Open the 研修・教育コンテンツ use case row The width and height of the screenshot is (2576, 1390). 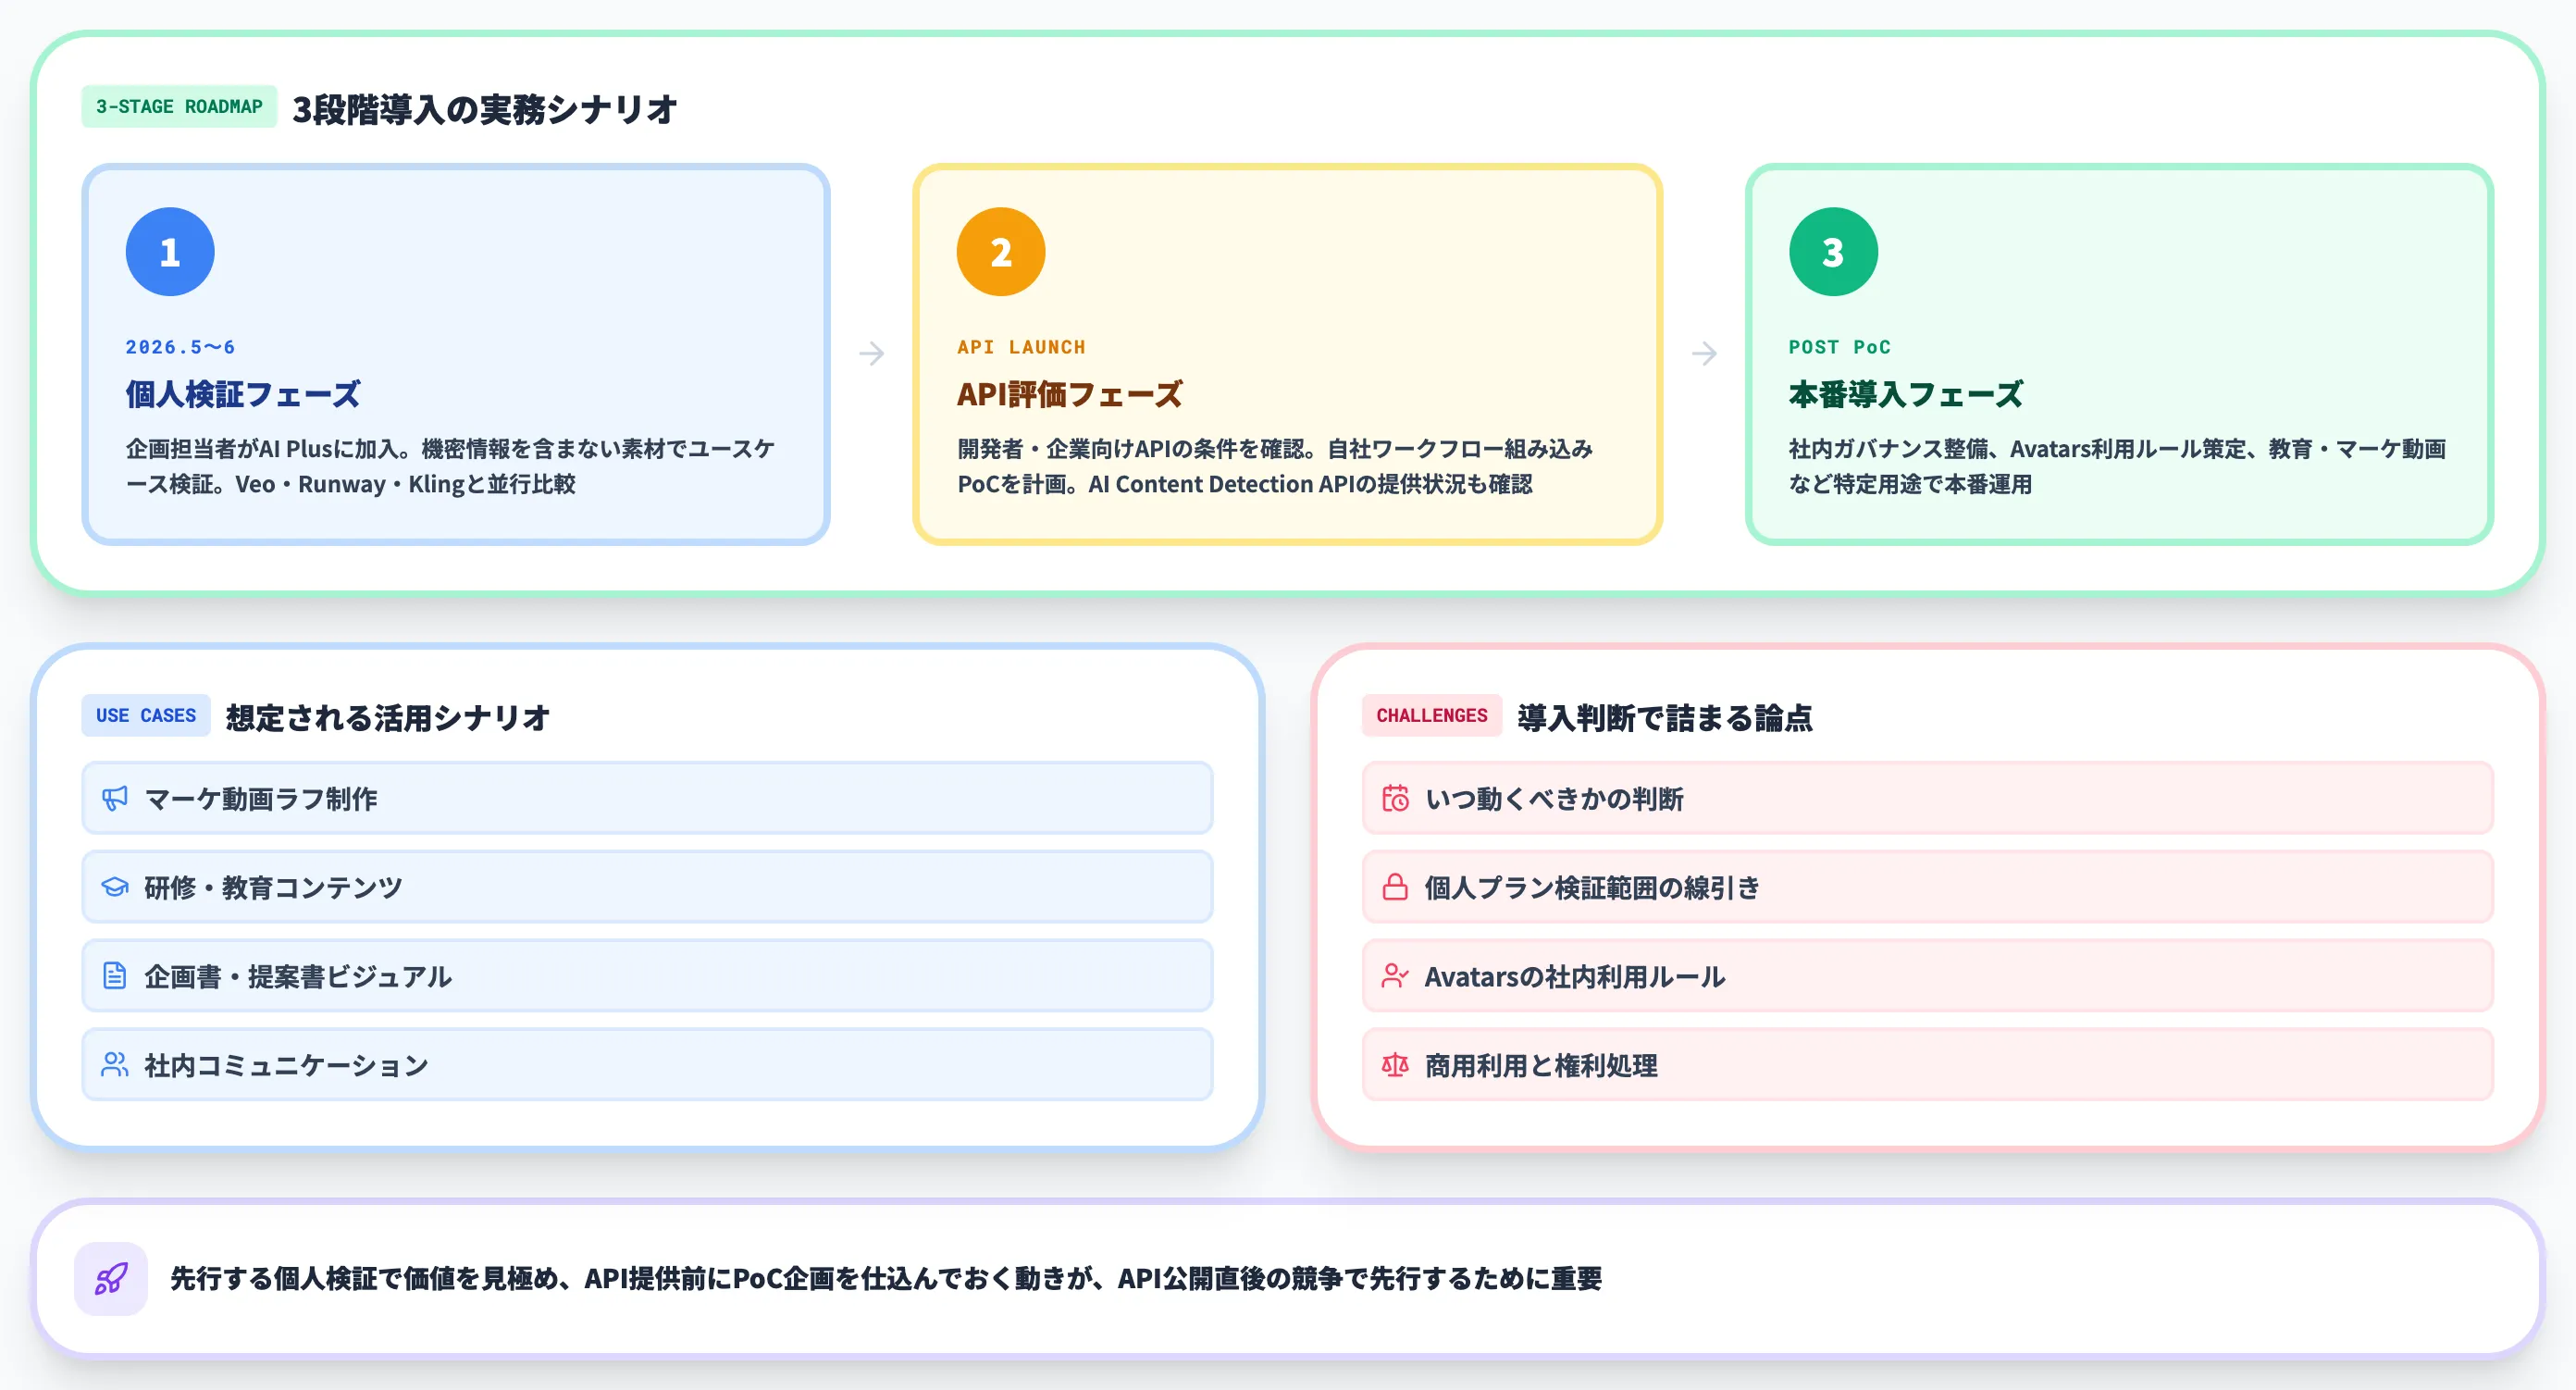[x=647, y=887]
